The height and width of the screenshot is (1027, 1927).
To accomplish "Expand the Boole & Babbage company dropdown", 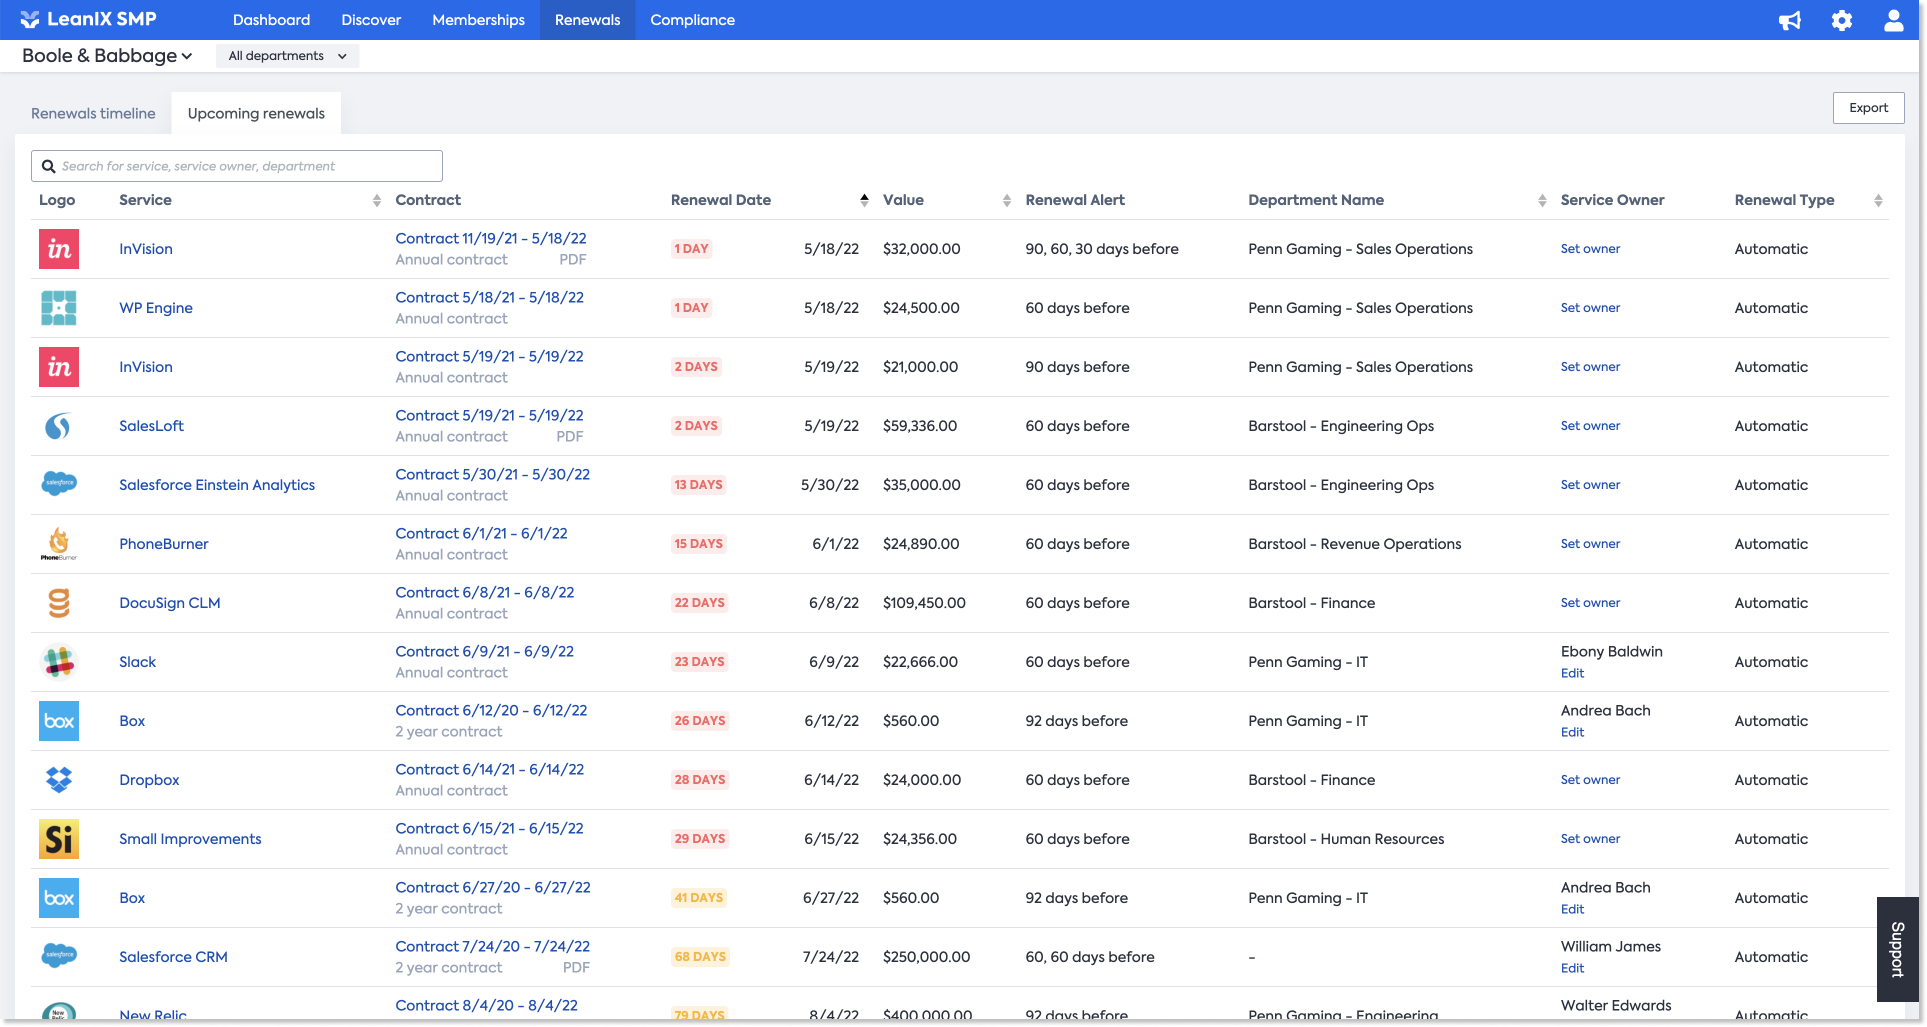I will (x=107, y=56).
